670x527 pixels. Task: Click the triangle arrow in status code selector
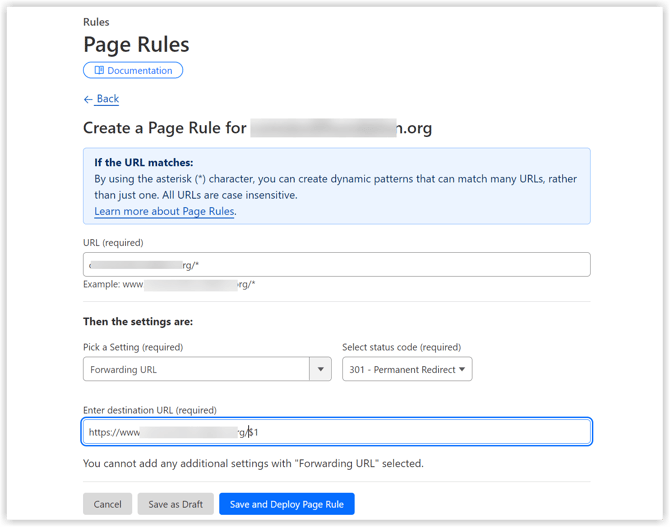click(462, 369)
